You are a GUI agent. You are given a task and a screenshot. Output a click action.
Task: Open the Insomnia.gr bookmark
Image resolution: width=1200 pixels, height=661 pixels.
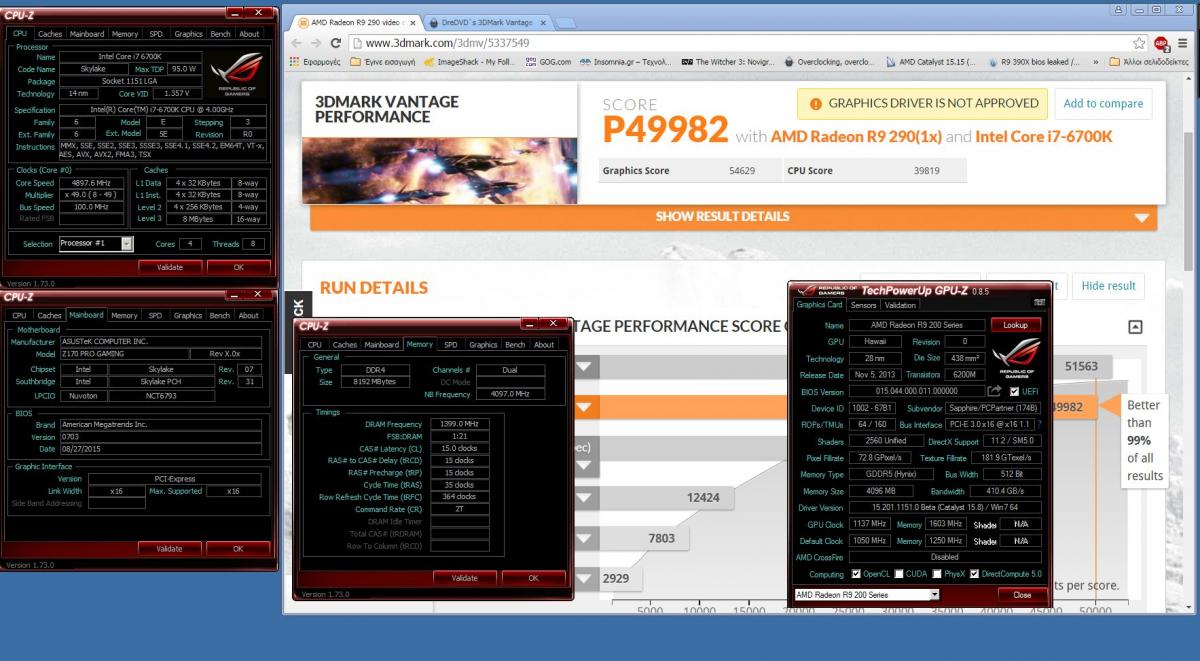click(x=626, y=62)
